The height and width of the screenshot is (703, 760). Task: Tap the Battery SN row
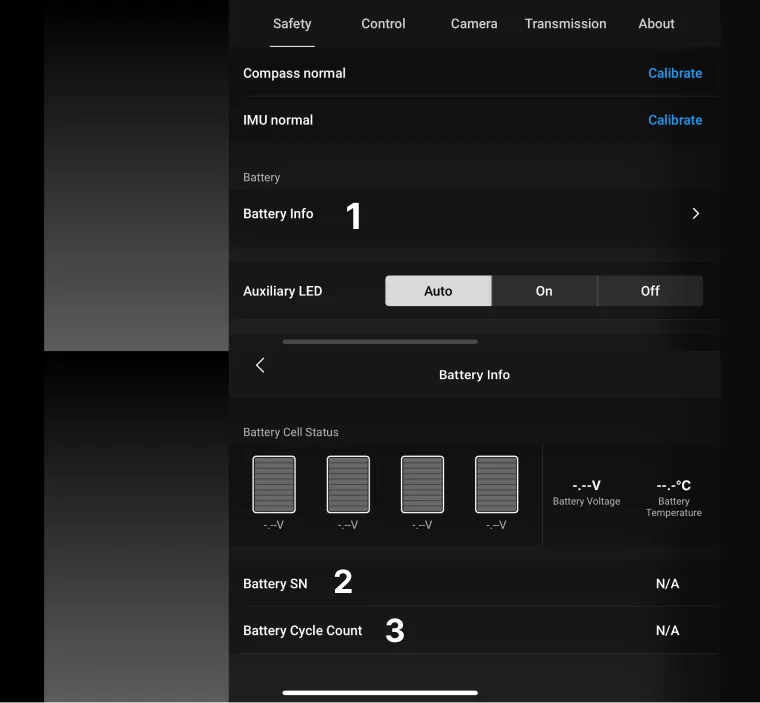tap(474, 583)
